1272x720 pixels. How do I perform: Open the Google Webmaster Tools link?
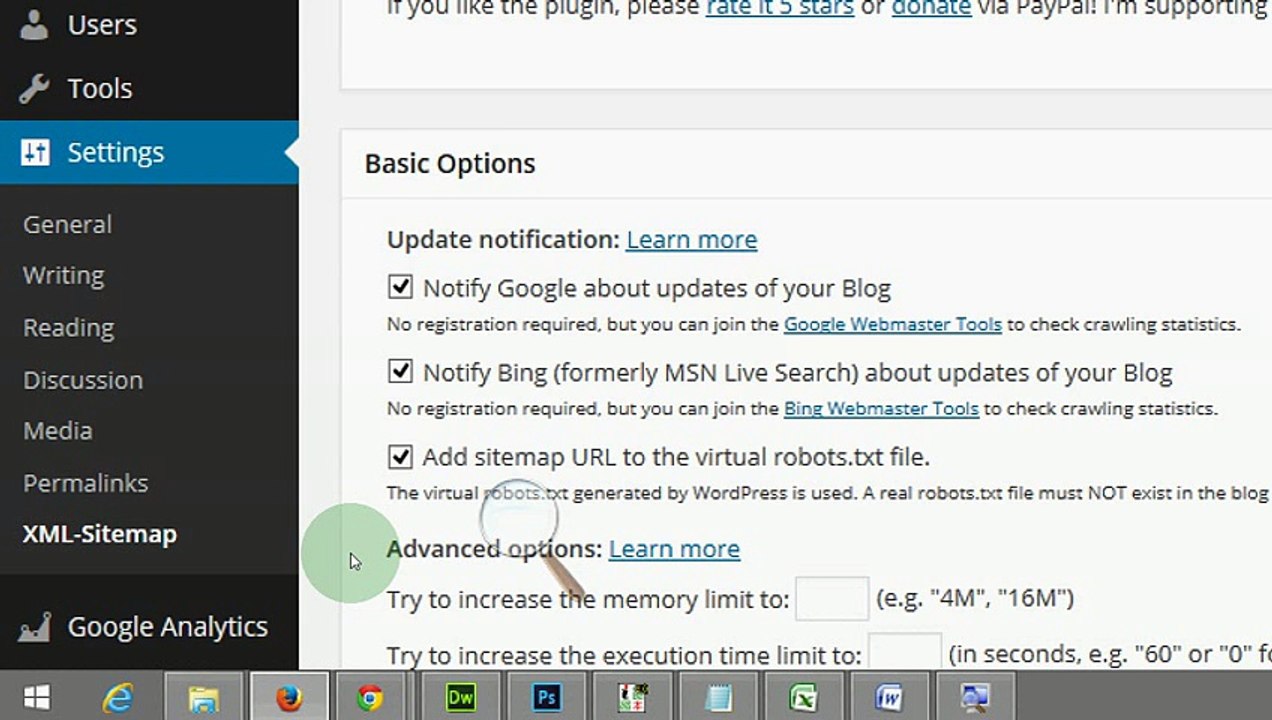[x=892, y=324]
